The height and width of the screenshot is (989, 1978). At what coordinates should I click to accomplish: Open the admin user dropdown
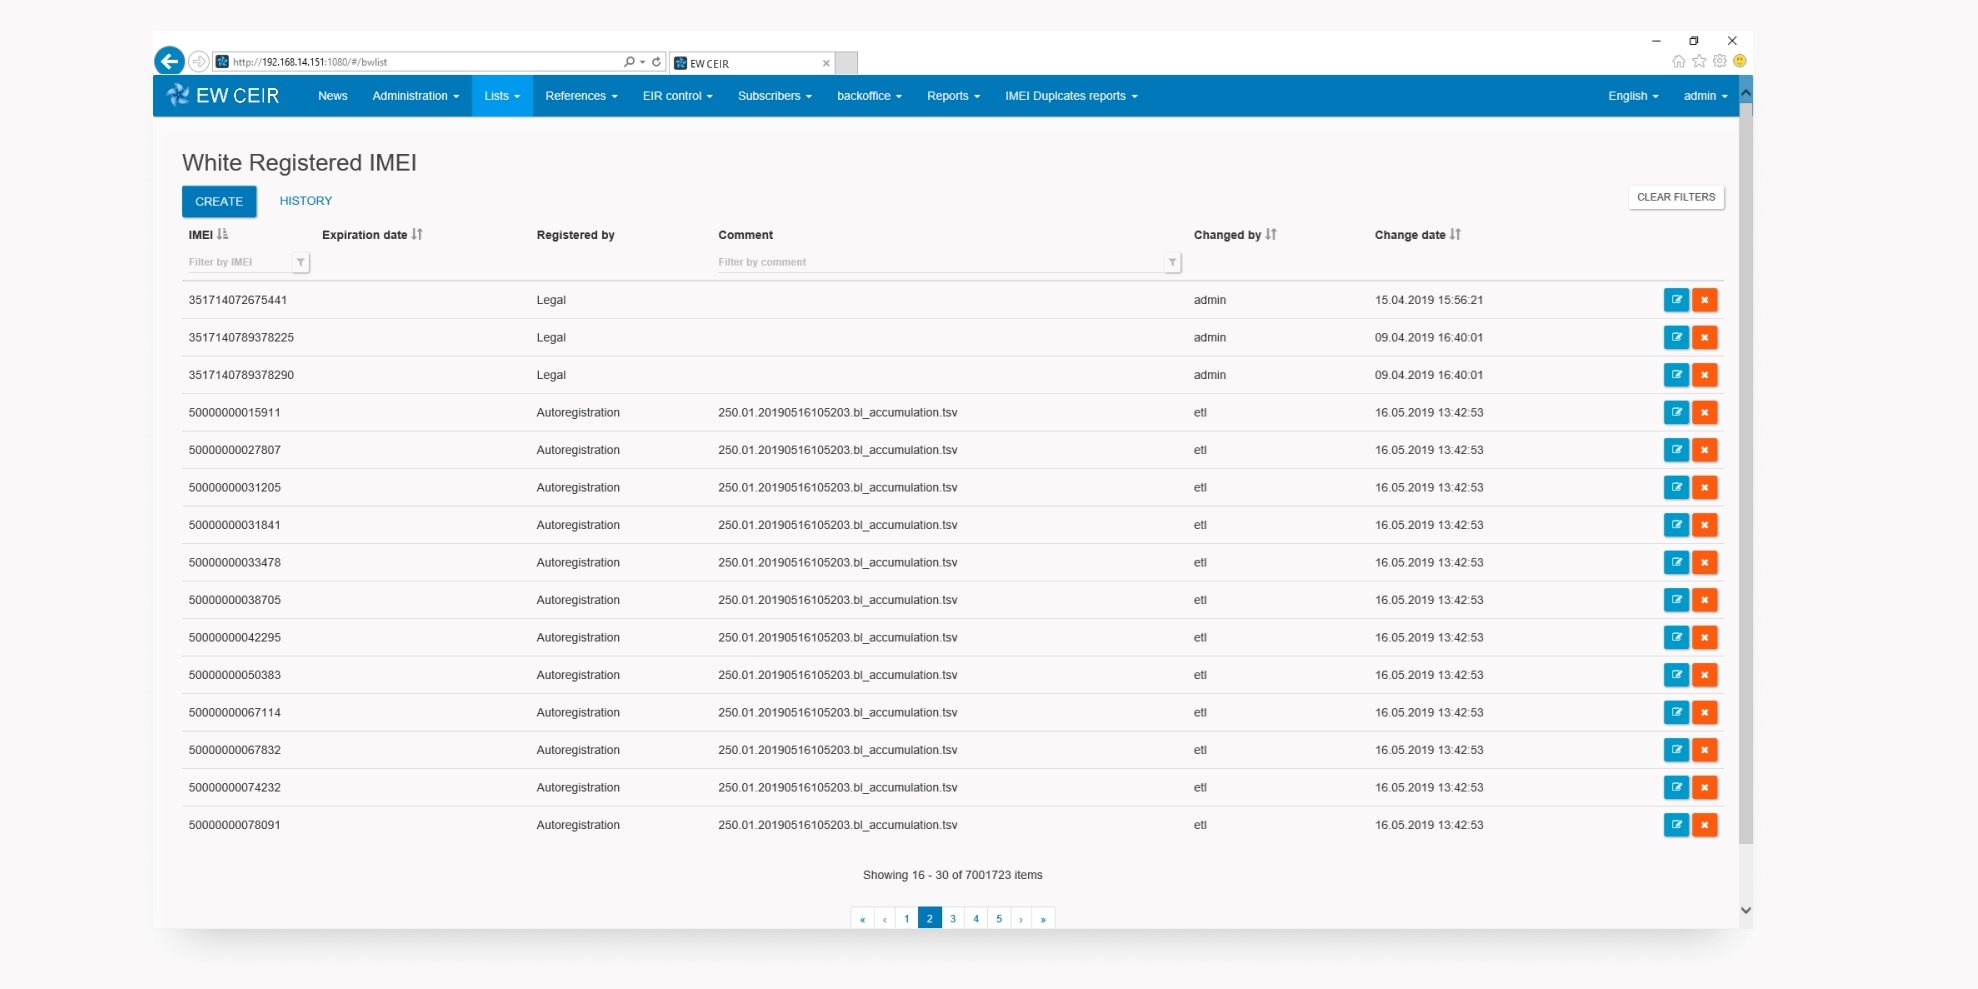point(1704,96)
